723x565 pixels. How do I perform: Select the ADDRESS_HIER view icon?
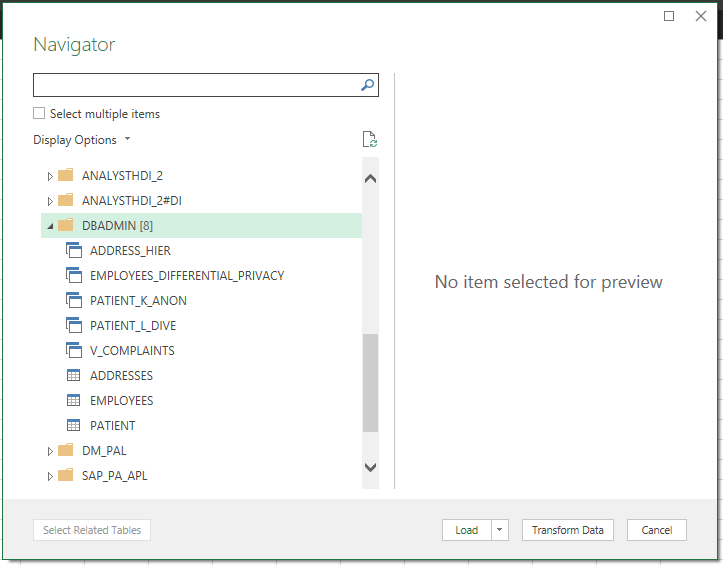[x=74, y=250]
